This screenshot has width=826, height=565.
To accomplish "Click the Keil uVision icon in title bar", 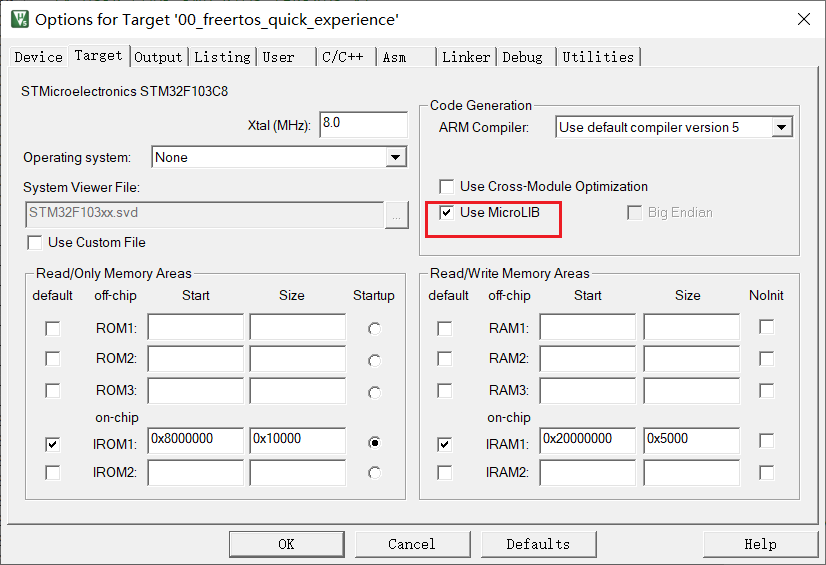I will [19, 19].
